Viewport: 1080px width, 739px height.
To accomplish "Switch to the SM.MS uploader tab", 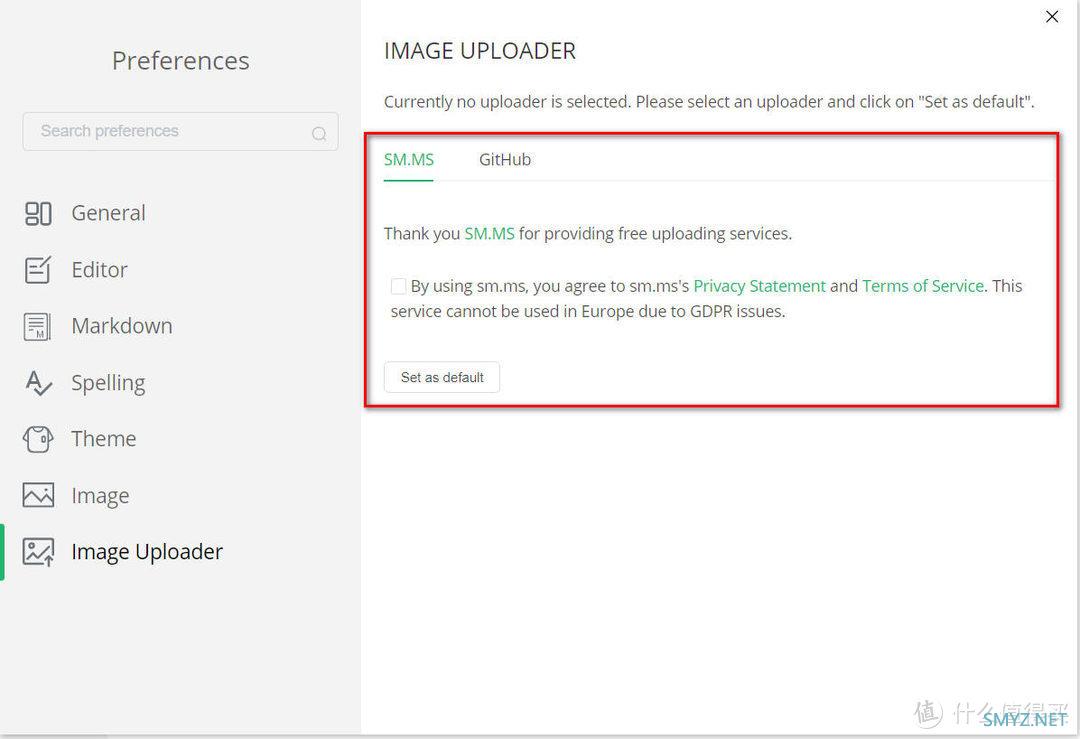I will click(x=408, y=160).
